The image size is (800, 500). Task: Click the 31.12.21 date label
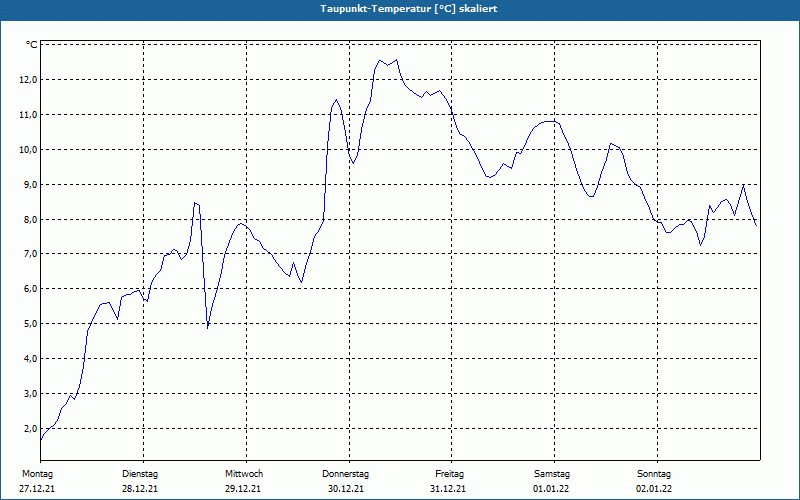coord(448,489)
